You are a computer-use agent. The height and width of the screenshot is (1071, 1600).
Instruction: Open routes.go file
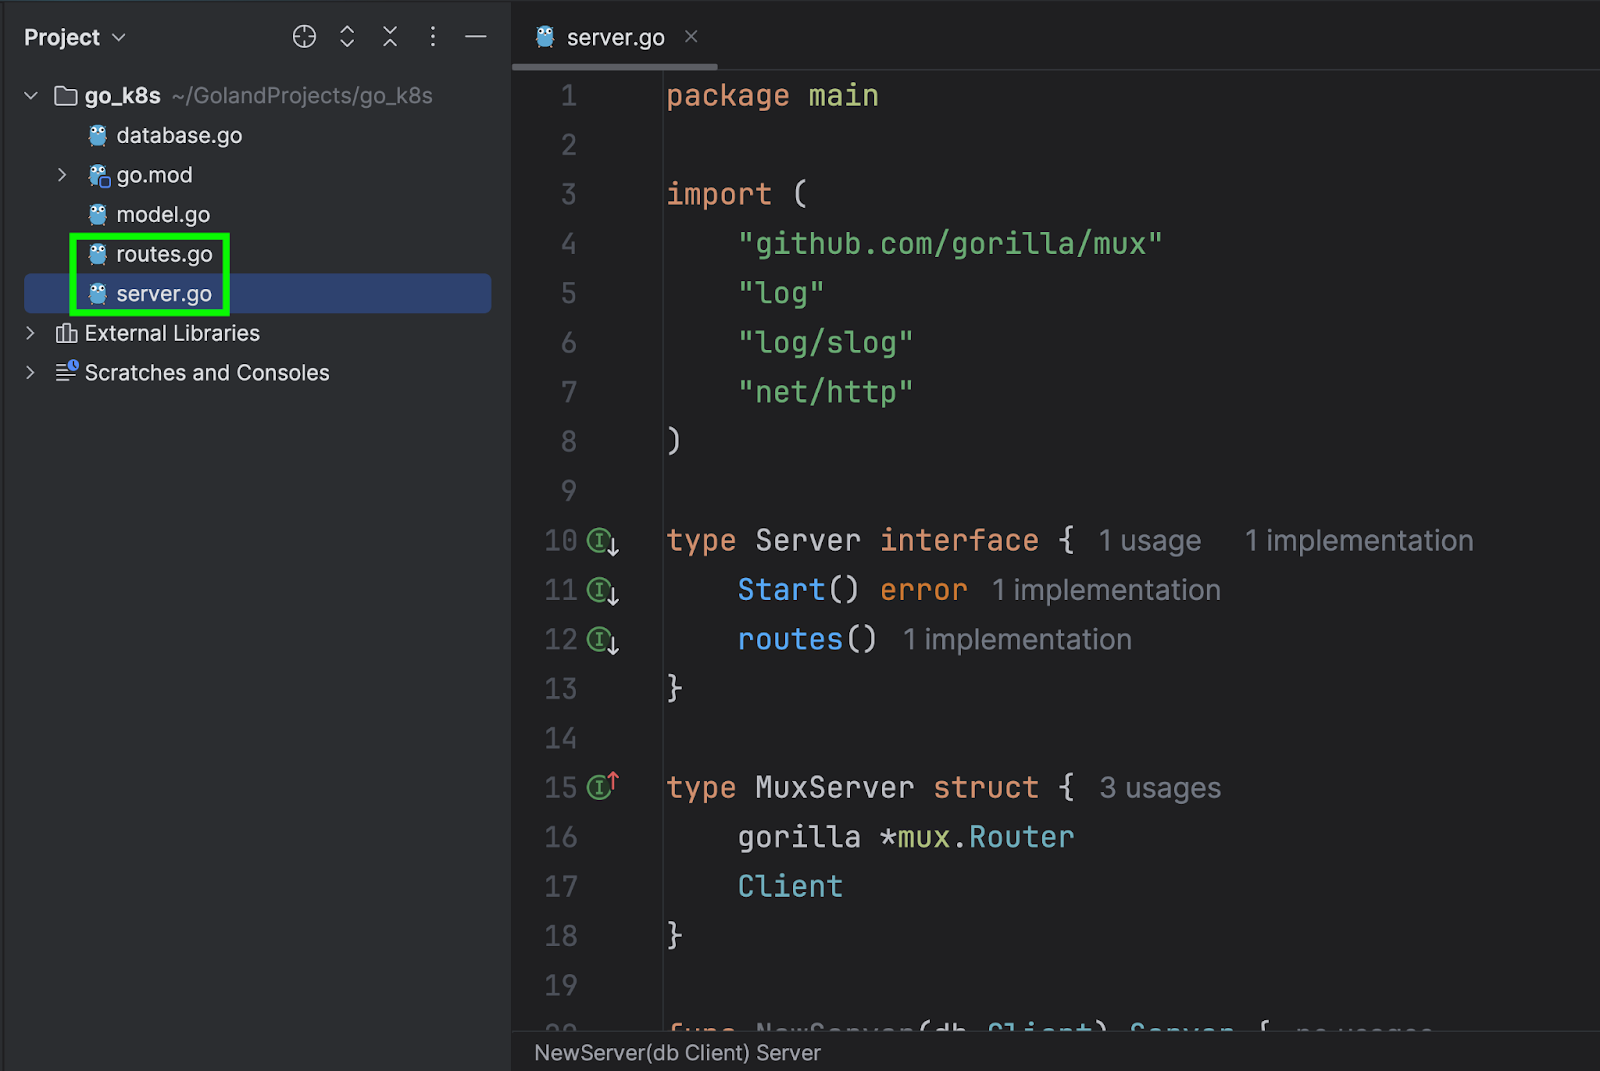pyautogui.click(x=164, y=254)
